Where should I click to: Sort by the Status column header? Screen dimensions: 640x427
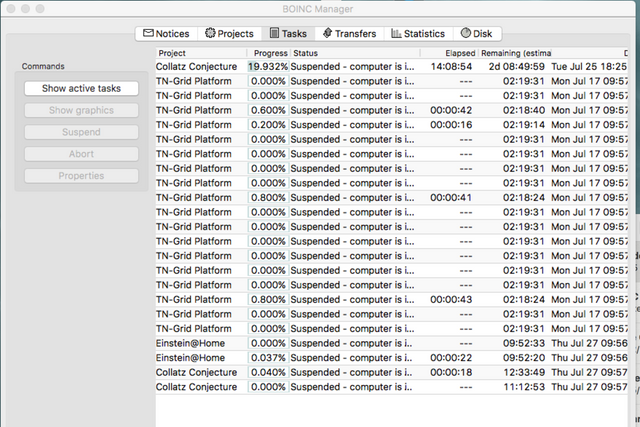355,53
